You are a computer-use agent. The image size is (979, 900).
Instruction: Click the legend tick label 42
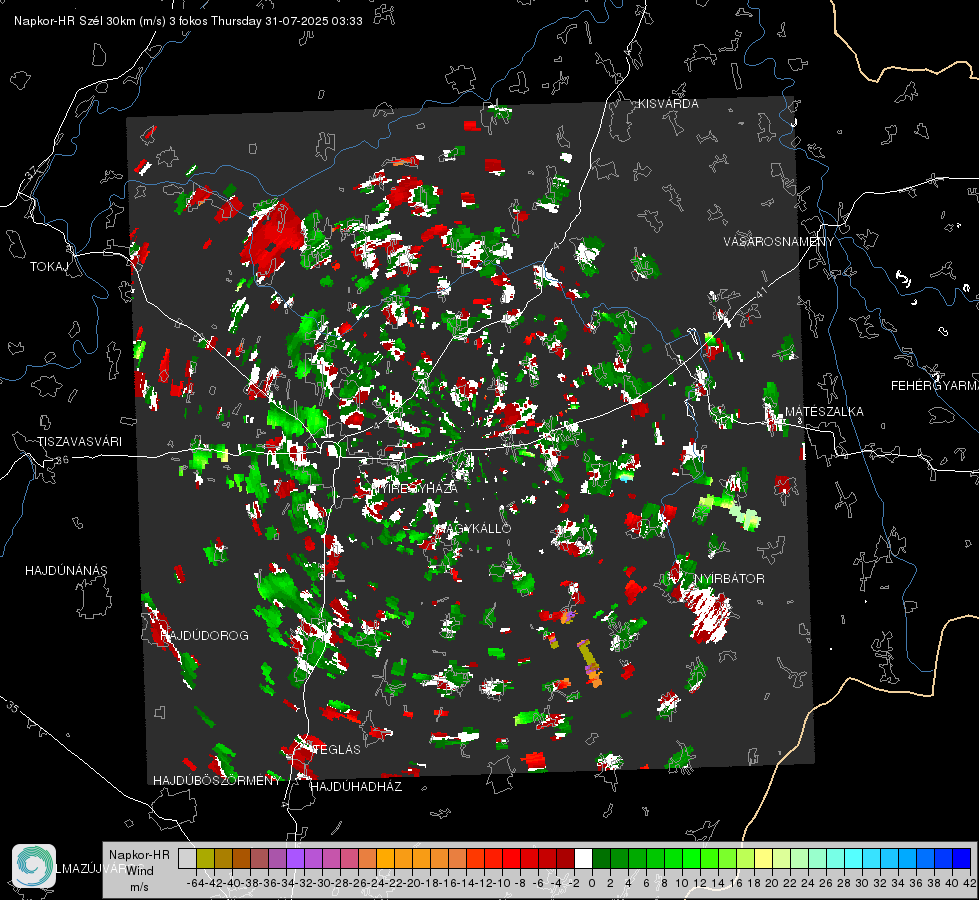[x=969, y=883]
